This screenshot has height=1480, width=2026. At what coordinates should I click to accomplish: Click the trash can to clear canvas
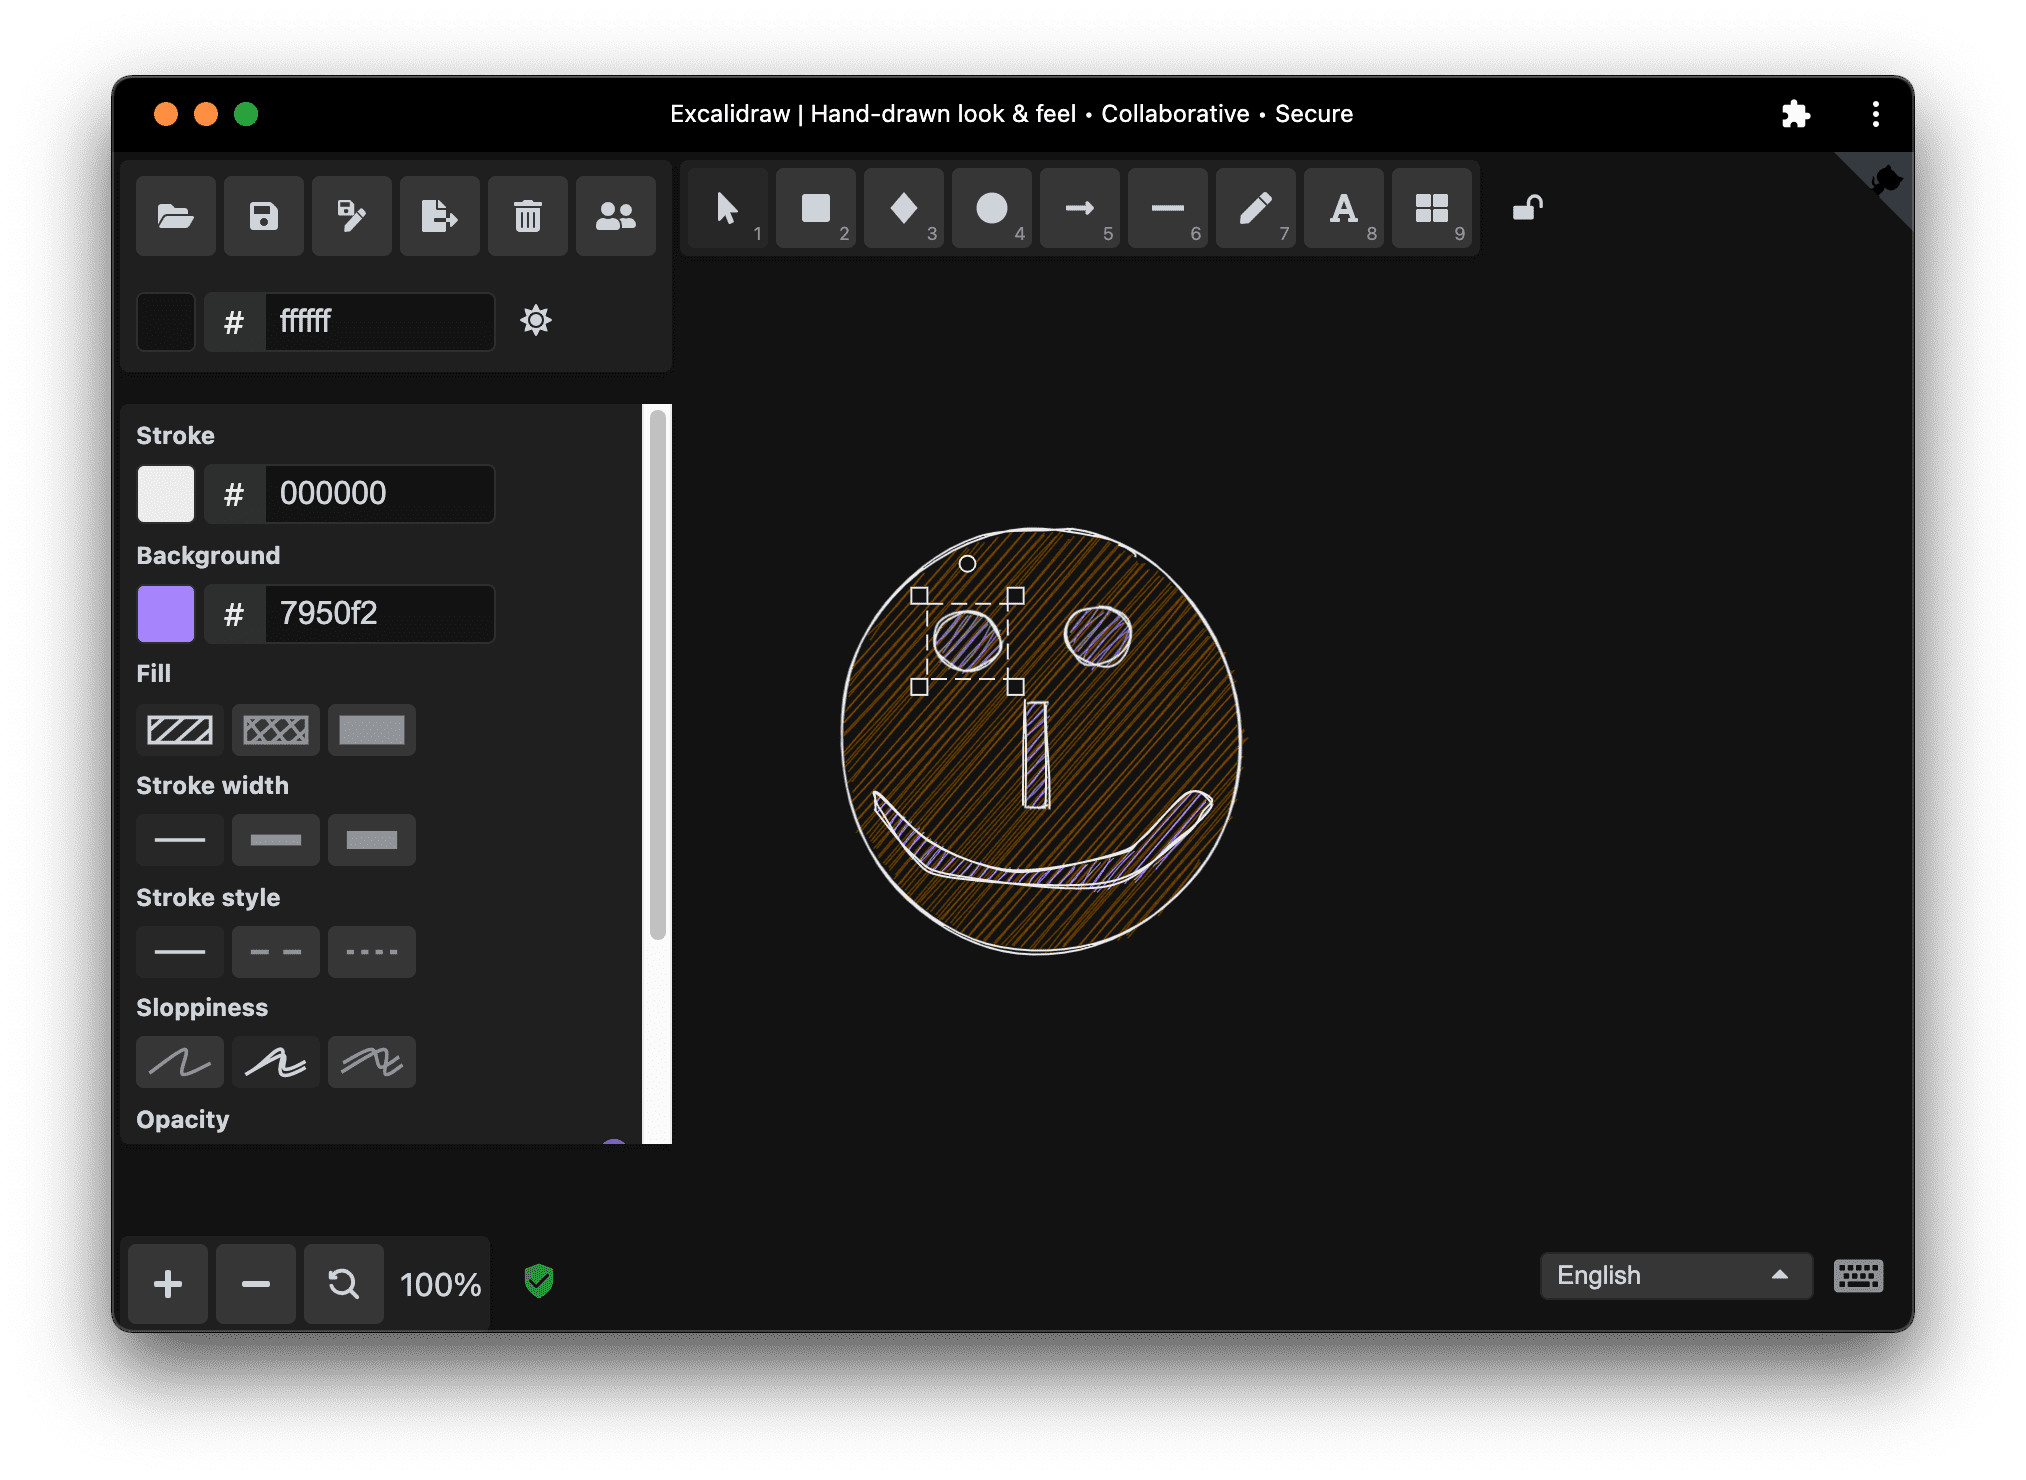click(527, 216)
